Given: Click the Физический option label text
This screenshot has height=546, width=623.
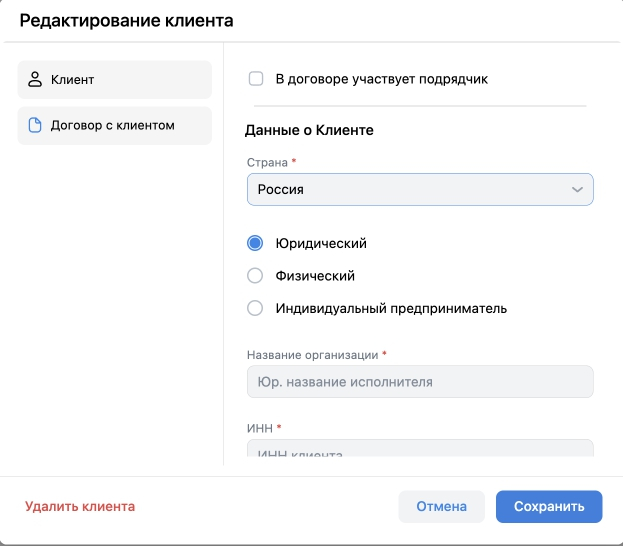Looking at the screenshot, I should (315, 276).
